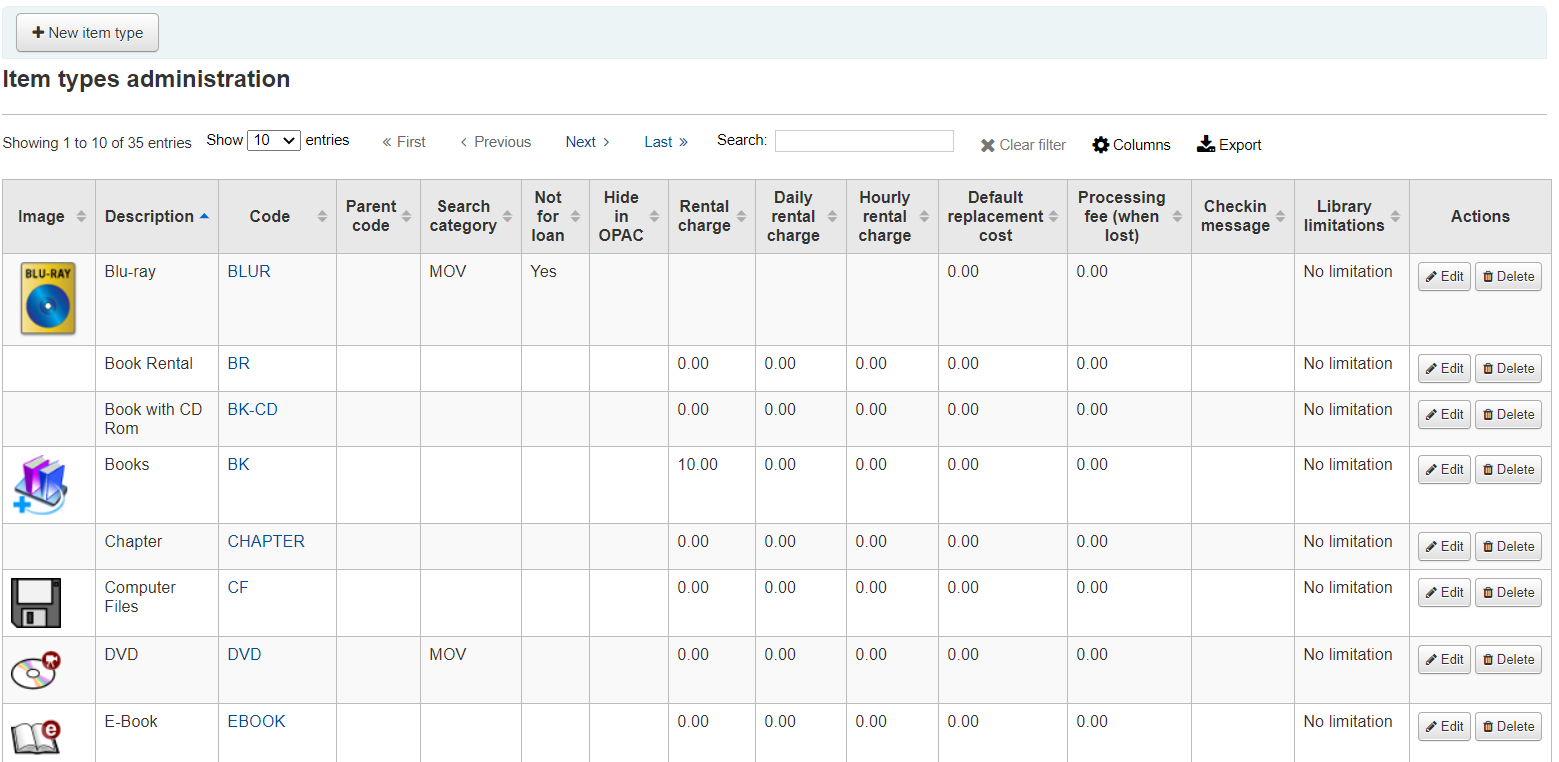Screen dimensions: 1559x762
Task: Delete the Chapter item type
Action: tap(1508, 547)
